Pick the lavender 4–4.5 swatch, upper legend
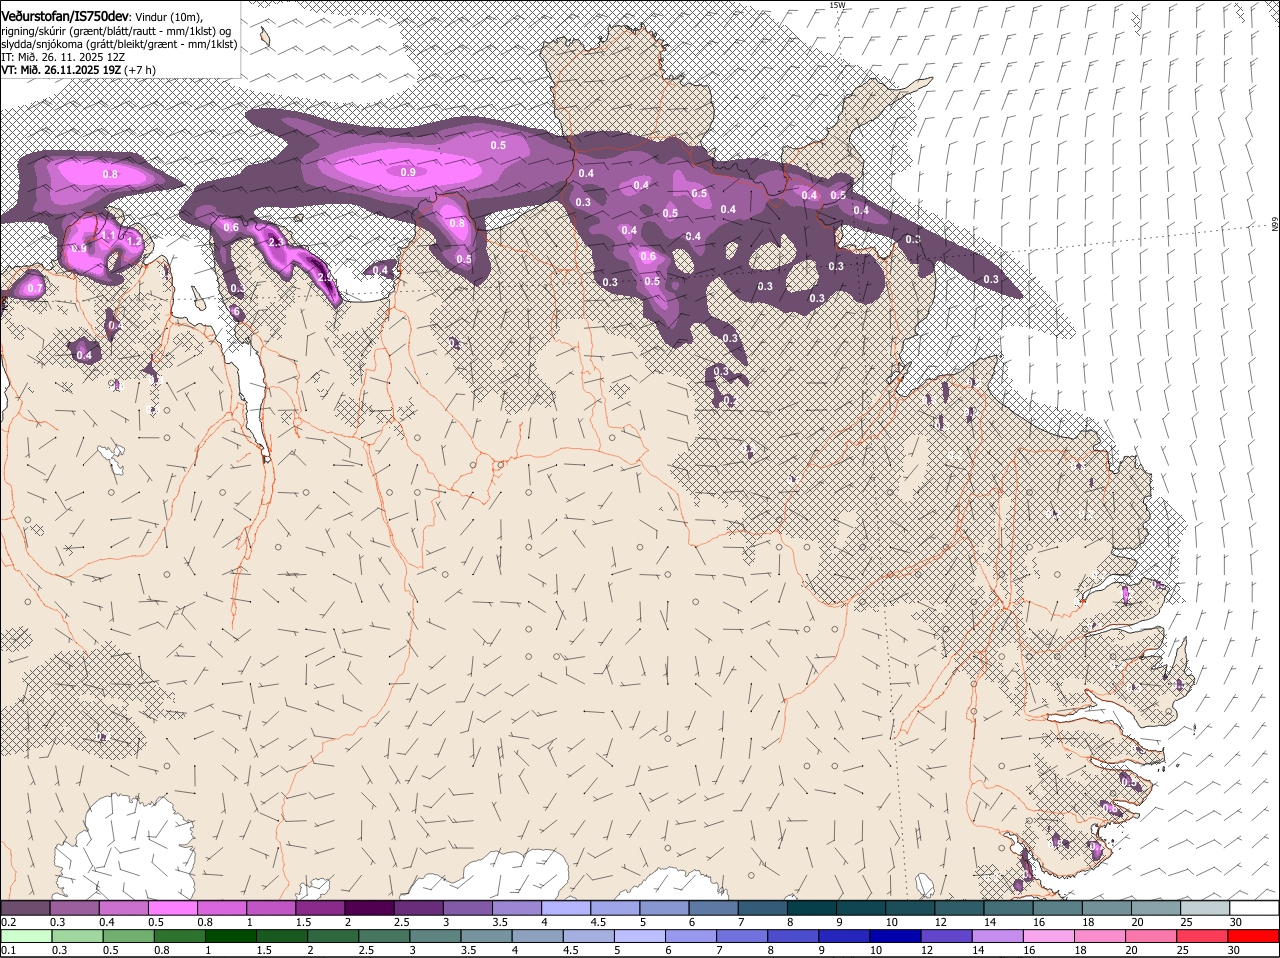This screenshot has height=958, width=1280. click(566, 907)
